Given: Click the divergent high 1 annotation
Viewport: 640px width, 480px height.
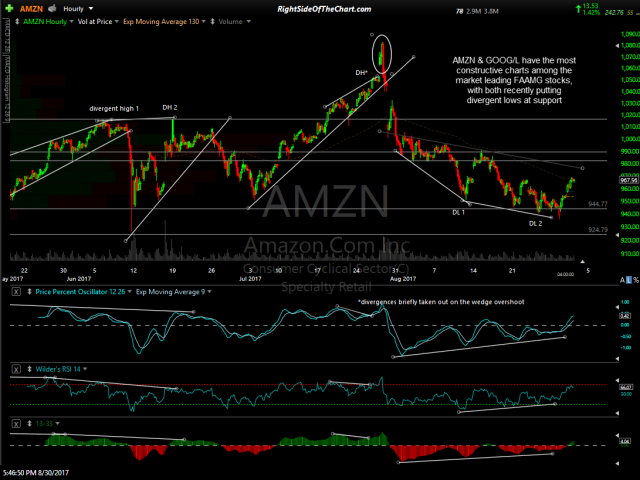Looking at the screenshot, I should pyautogui.click(x=114, y=109).
